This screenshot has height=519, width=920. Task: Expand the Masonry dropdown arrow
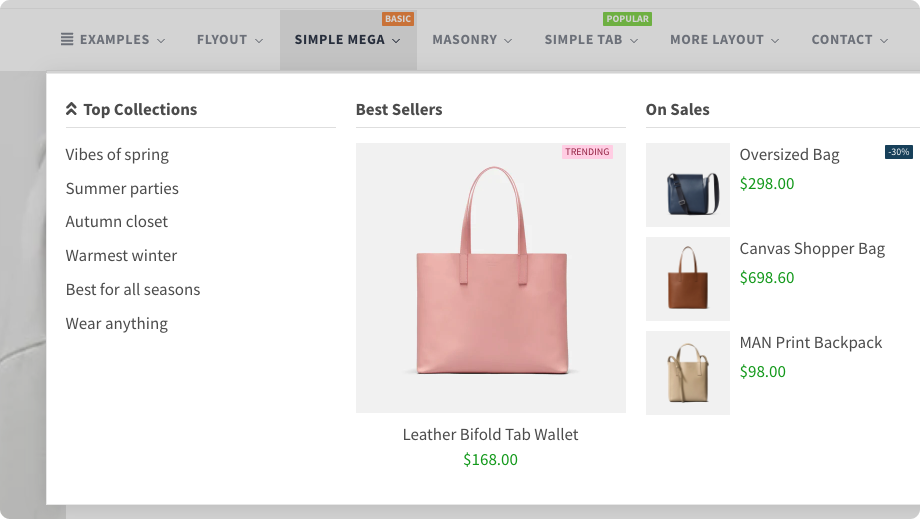pyautogui.click(x=508, y=41)
